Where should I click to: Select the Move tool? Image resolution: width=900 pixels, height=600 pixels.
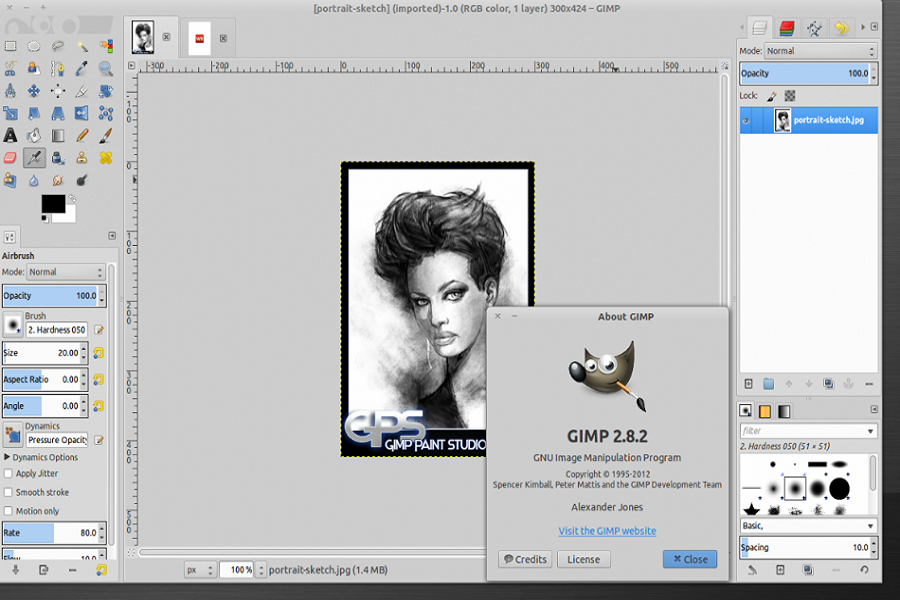click(34, 91)
